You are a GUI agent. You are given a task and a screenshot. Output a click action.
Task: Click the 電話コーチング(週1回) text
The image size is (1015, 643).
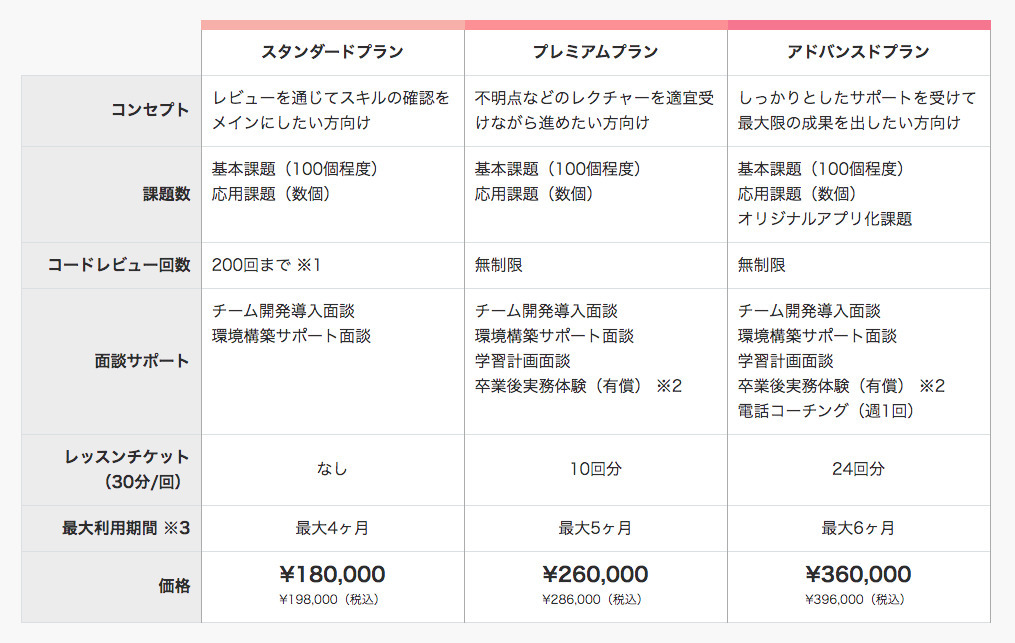826,411
